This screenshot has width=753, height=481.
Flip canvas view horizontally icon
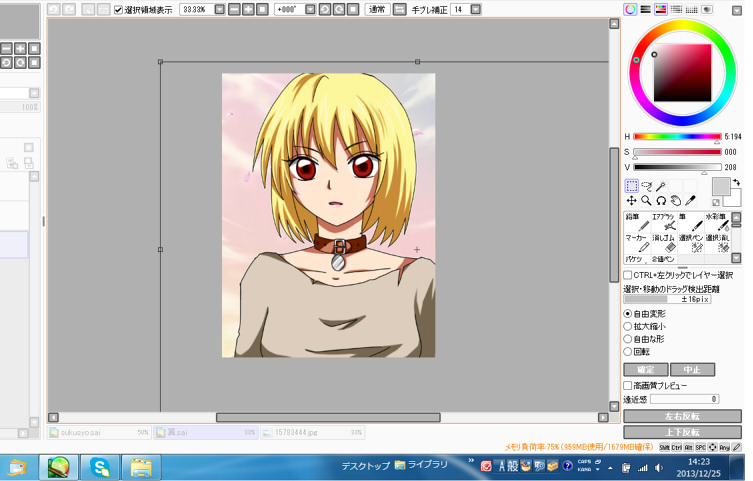coord(399,9)
